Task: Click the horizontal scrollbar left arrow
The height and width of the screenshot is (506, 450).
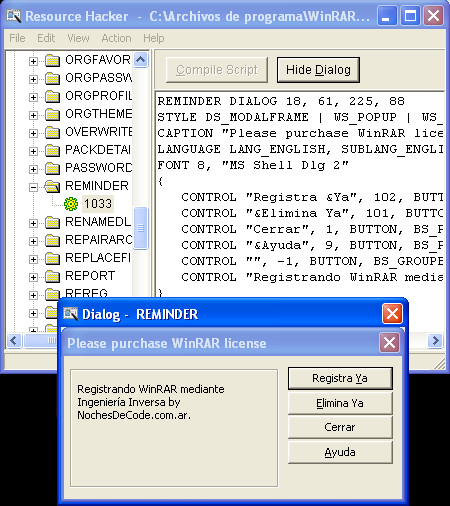Action: pyautogui.click(x=14, y=341)
